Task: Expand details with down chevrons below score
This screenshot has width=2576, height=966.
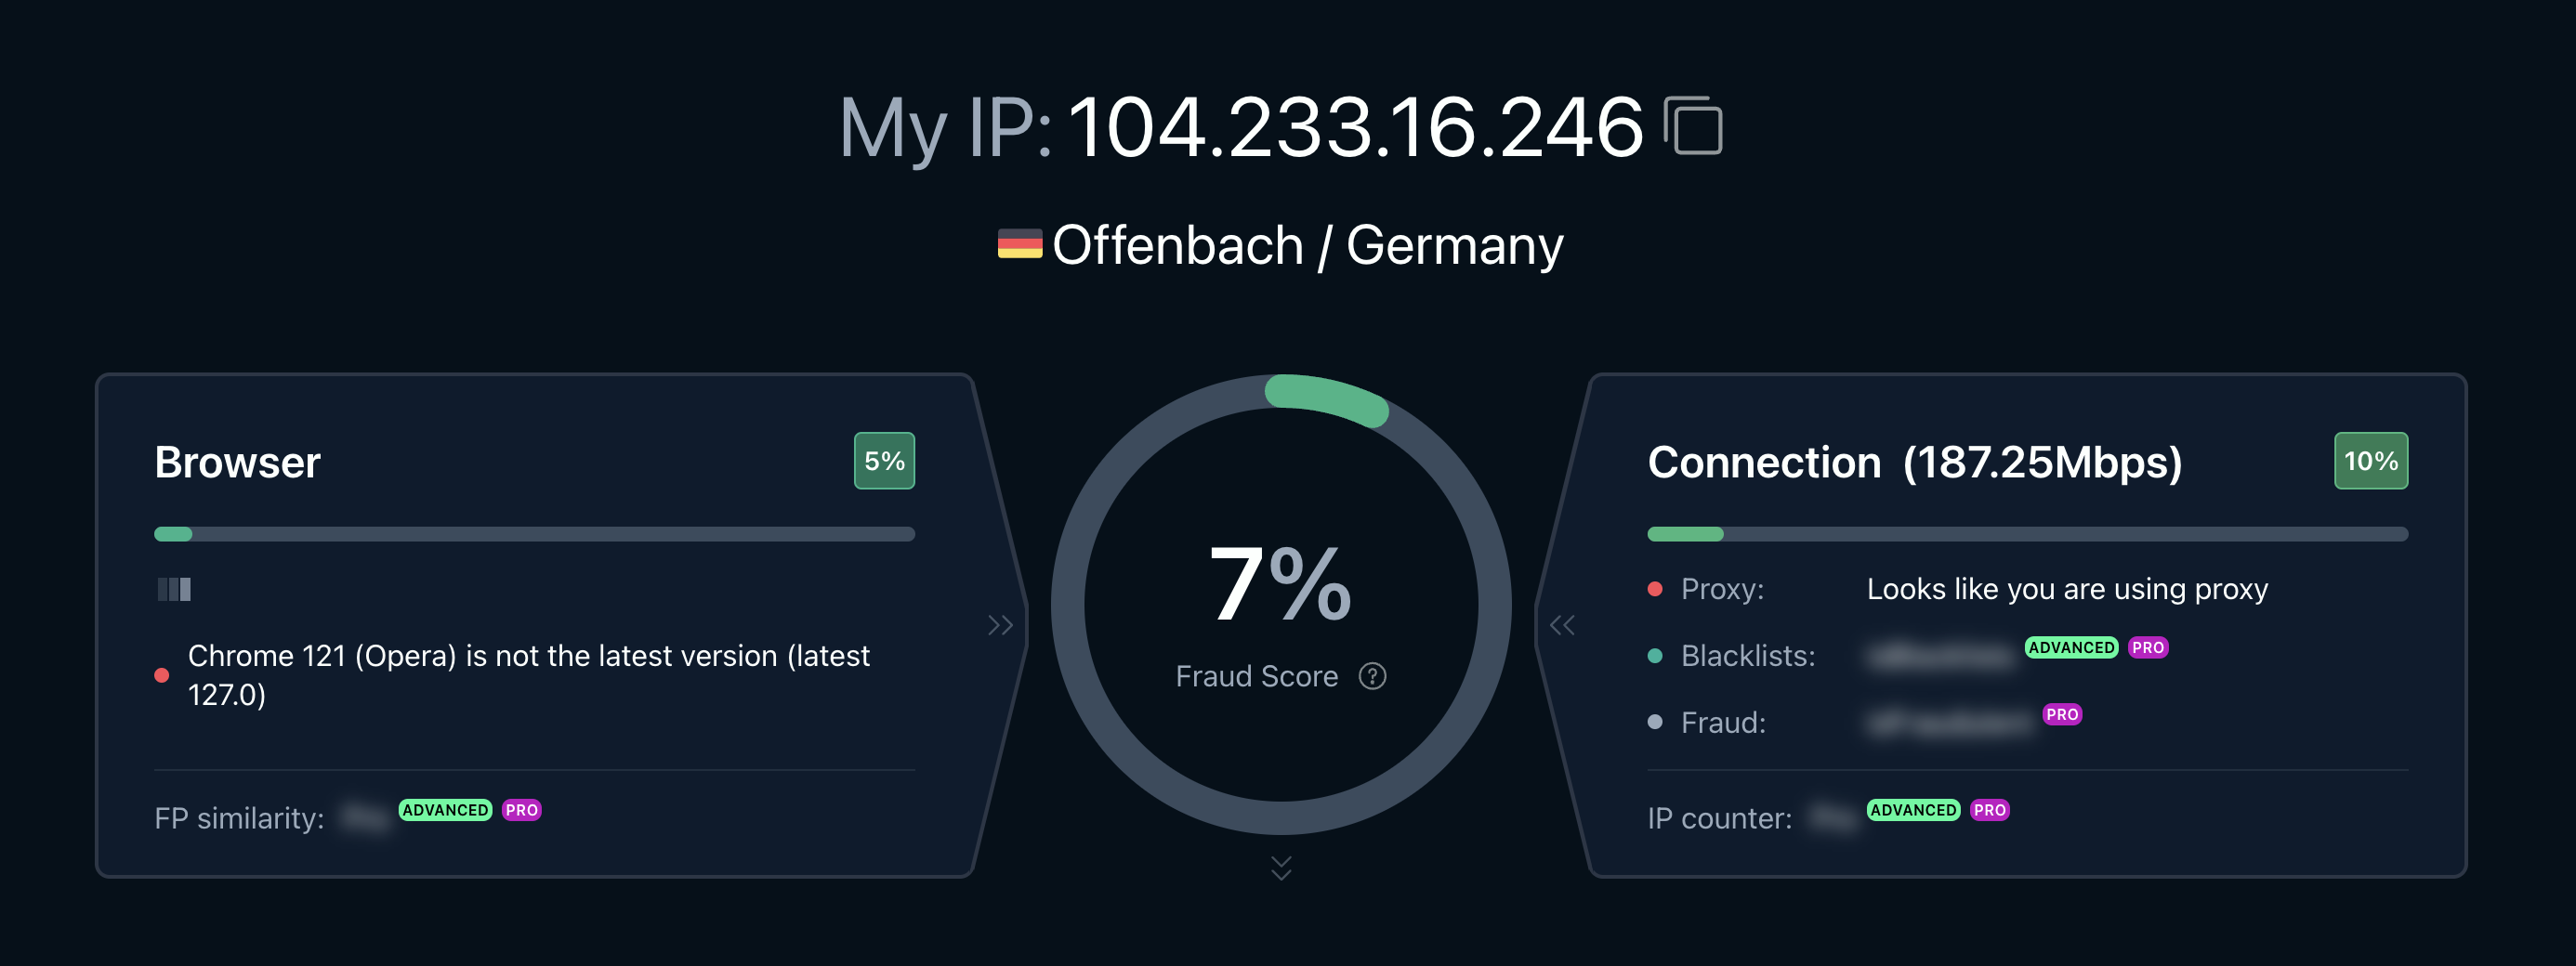Action: (1281, 867)
